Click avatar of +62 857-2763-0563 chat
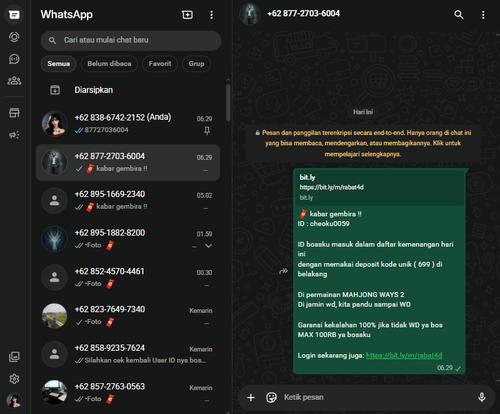This screenshot has width=500, height=414. pyautogui.click(x=54, y=393)
